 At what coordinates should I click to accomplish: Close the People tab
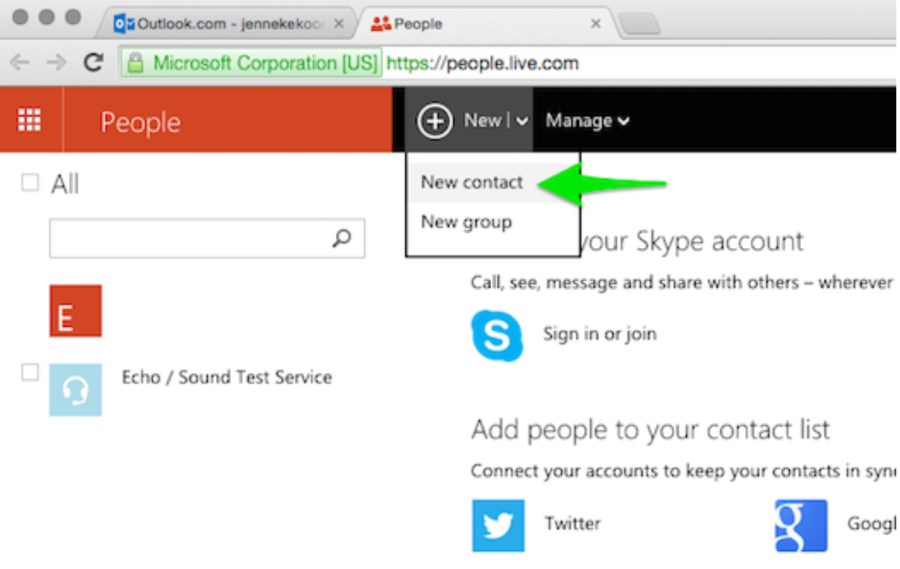596,24
